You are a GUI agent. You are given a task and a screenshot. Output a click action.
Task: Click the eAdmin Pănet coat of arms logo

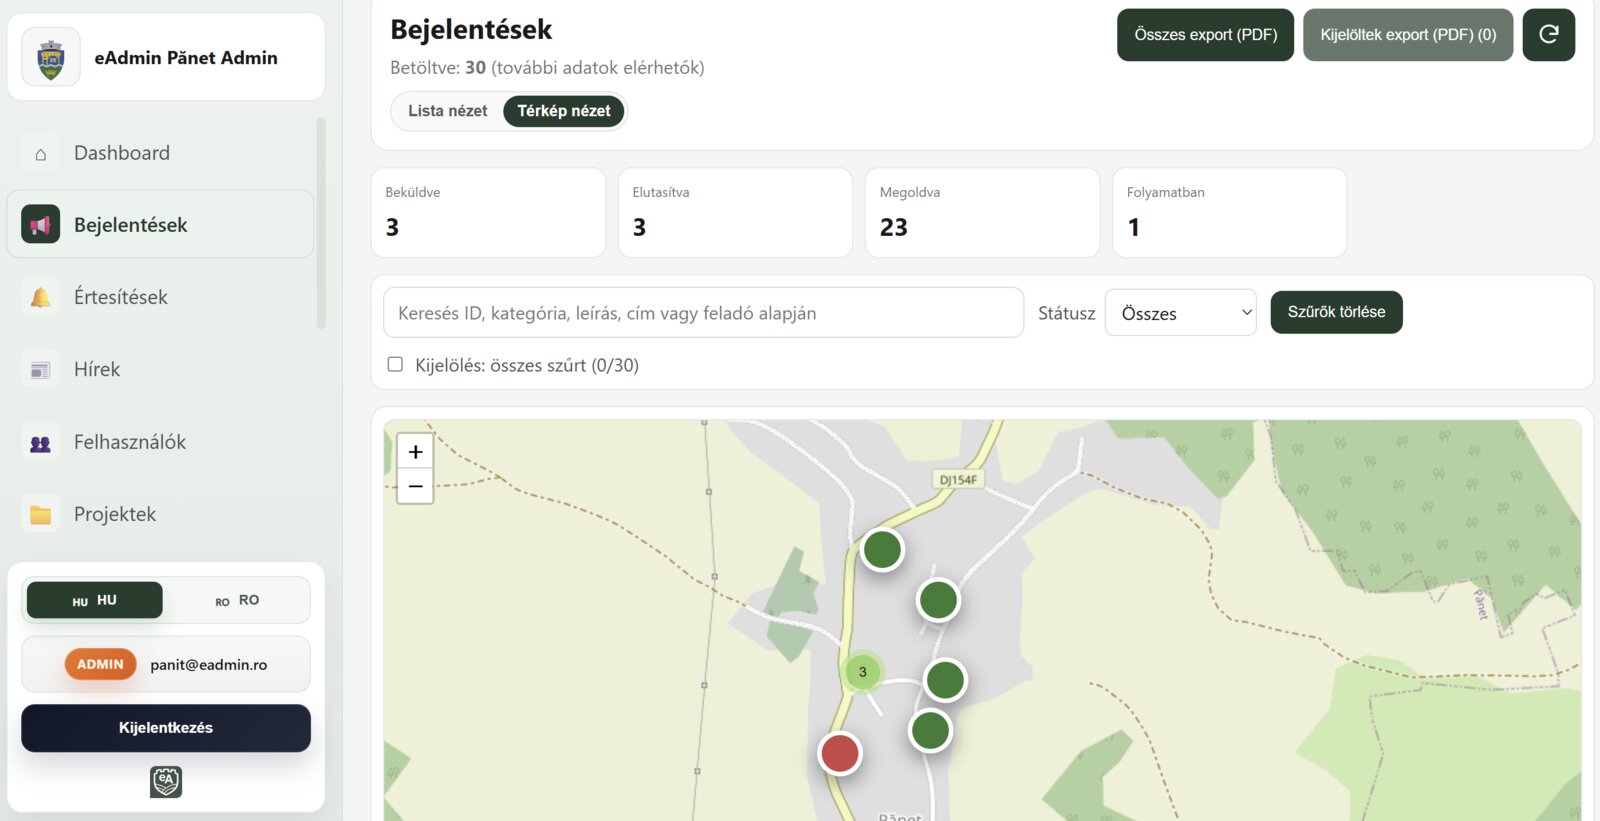[51, 57]
